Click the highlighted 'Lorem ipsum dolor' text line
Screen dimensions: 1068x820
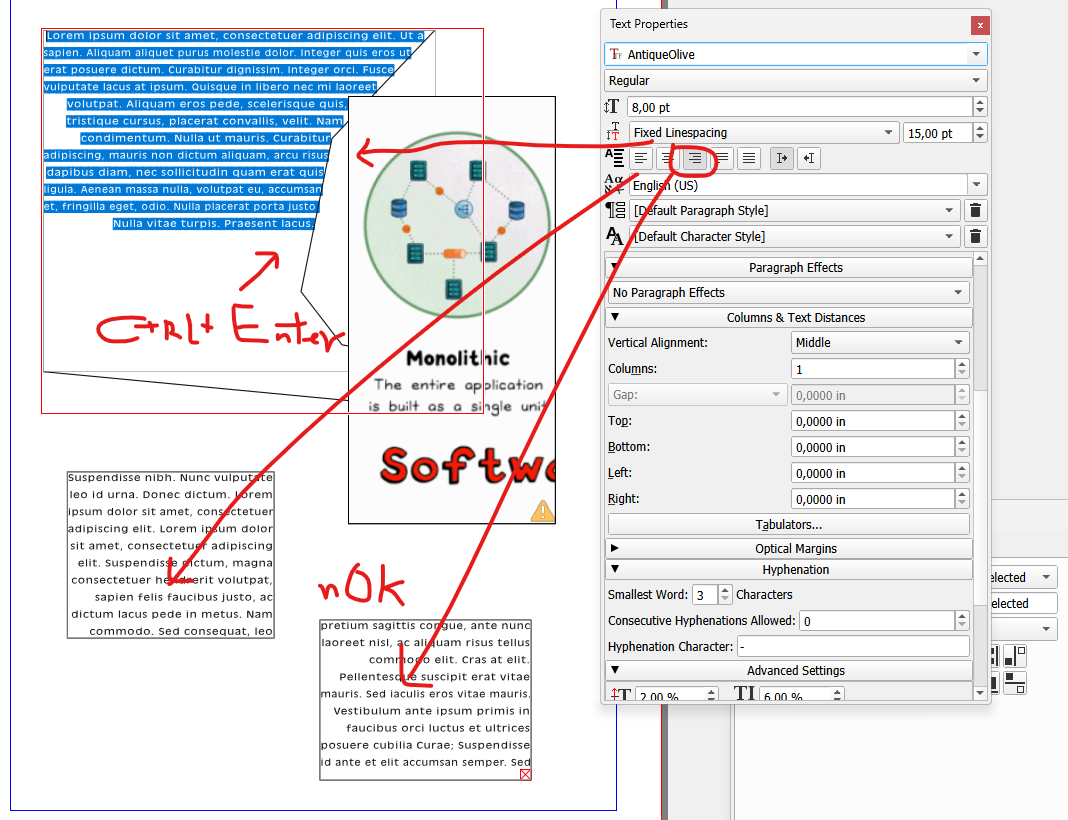(x=234, y=35)
